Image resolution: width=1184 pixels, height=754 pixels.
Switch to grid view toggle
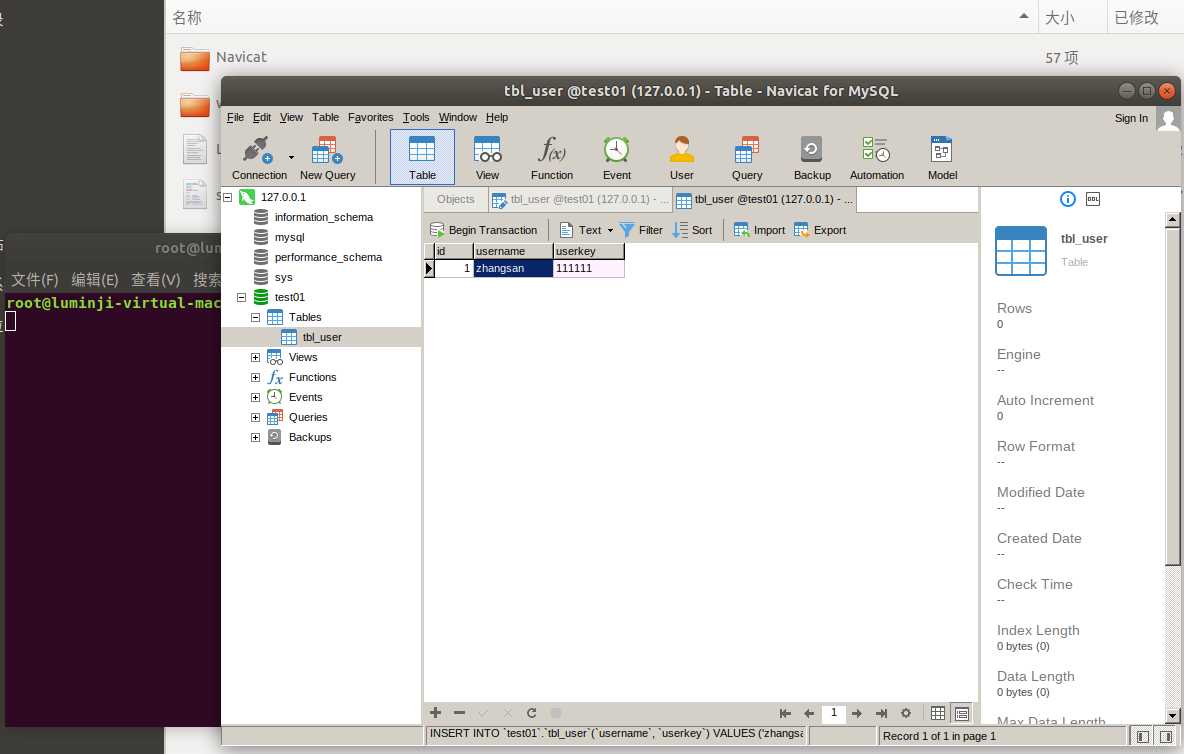click(x=938, y=713)
